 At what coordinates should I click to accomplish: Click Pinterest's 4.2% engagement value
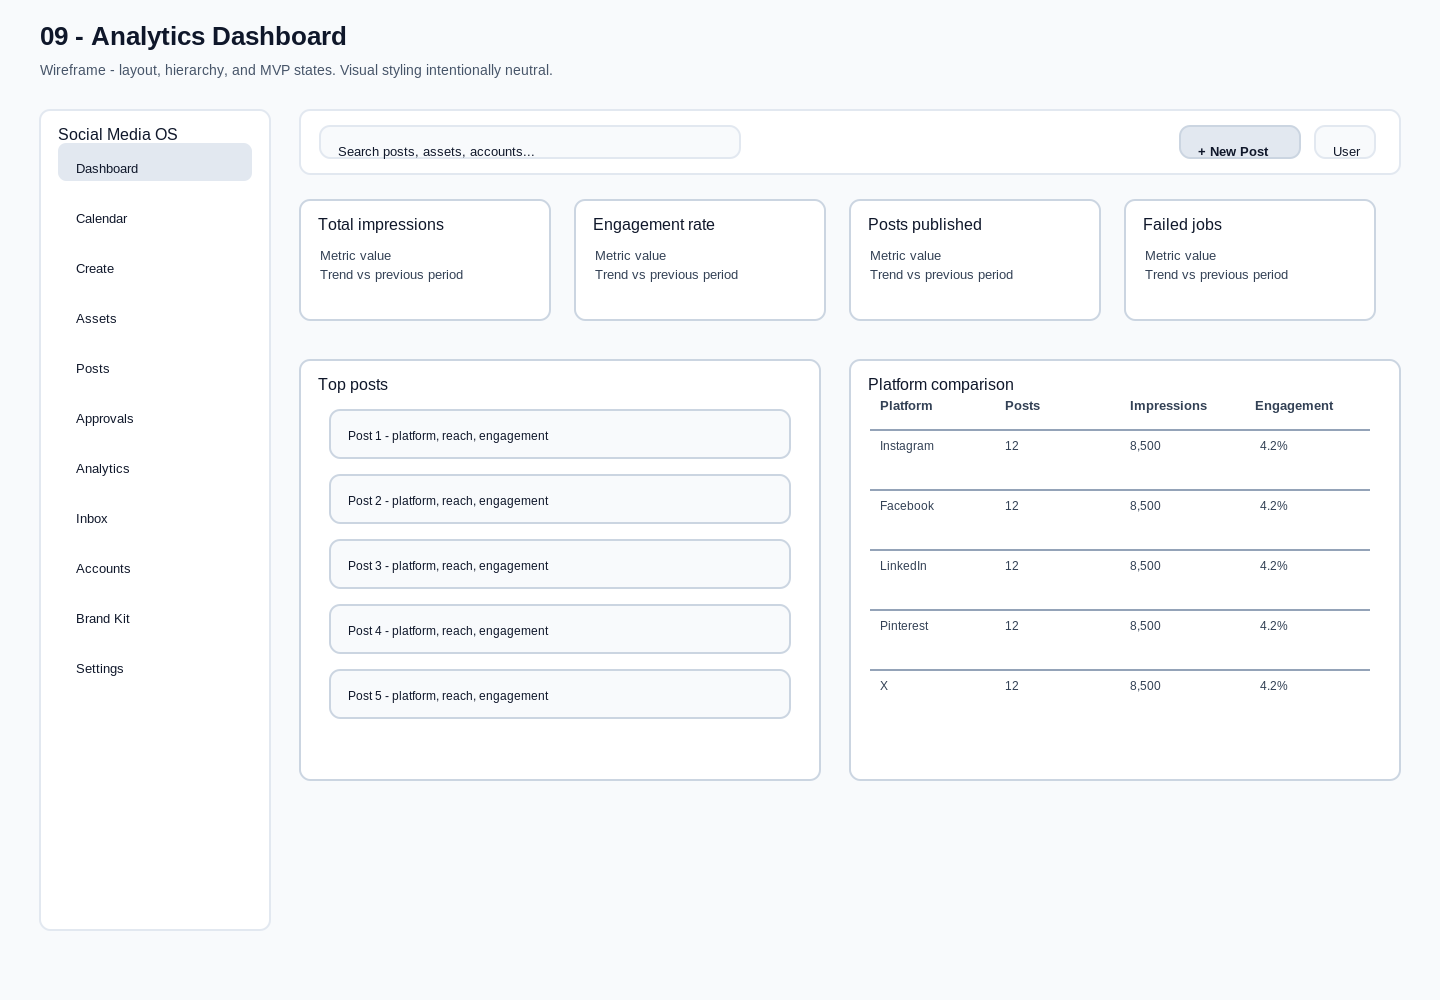coord(1274,626)
